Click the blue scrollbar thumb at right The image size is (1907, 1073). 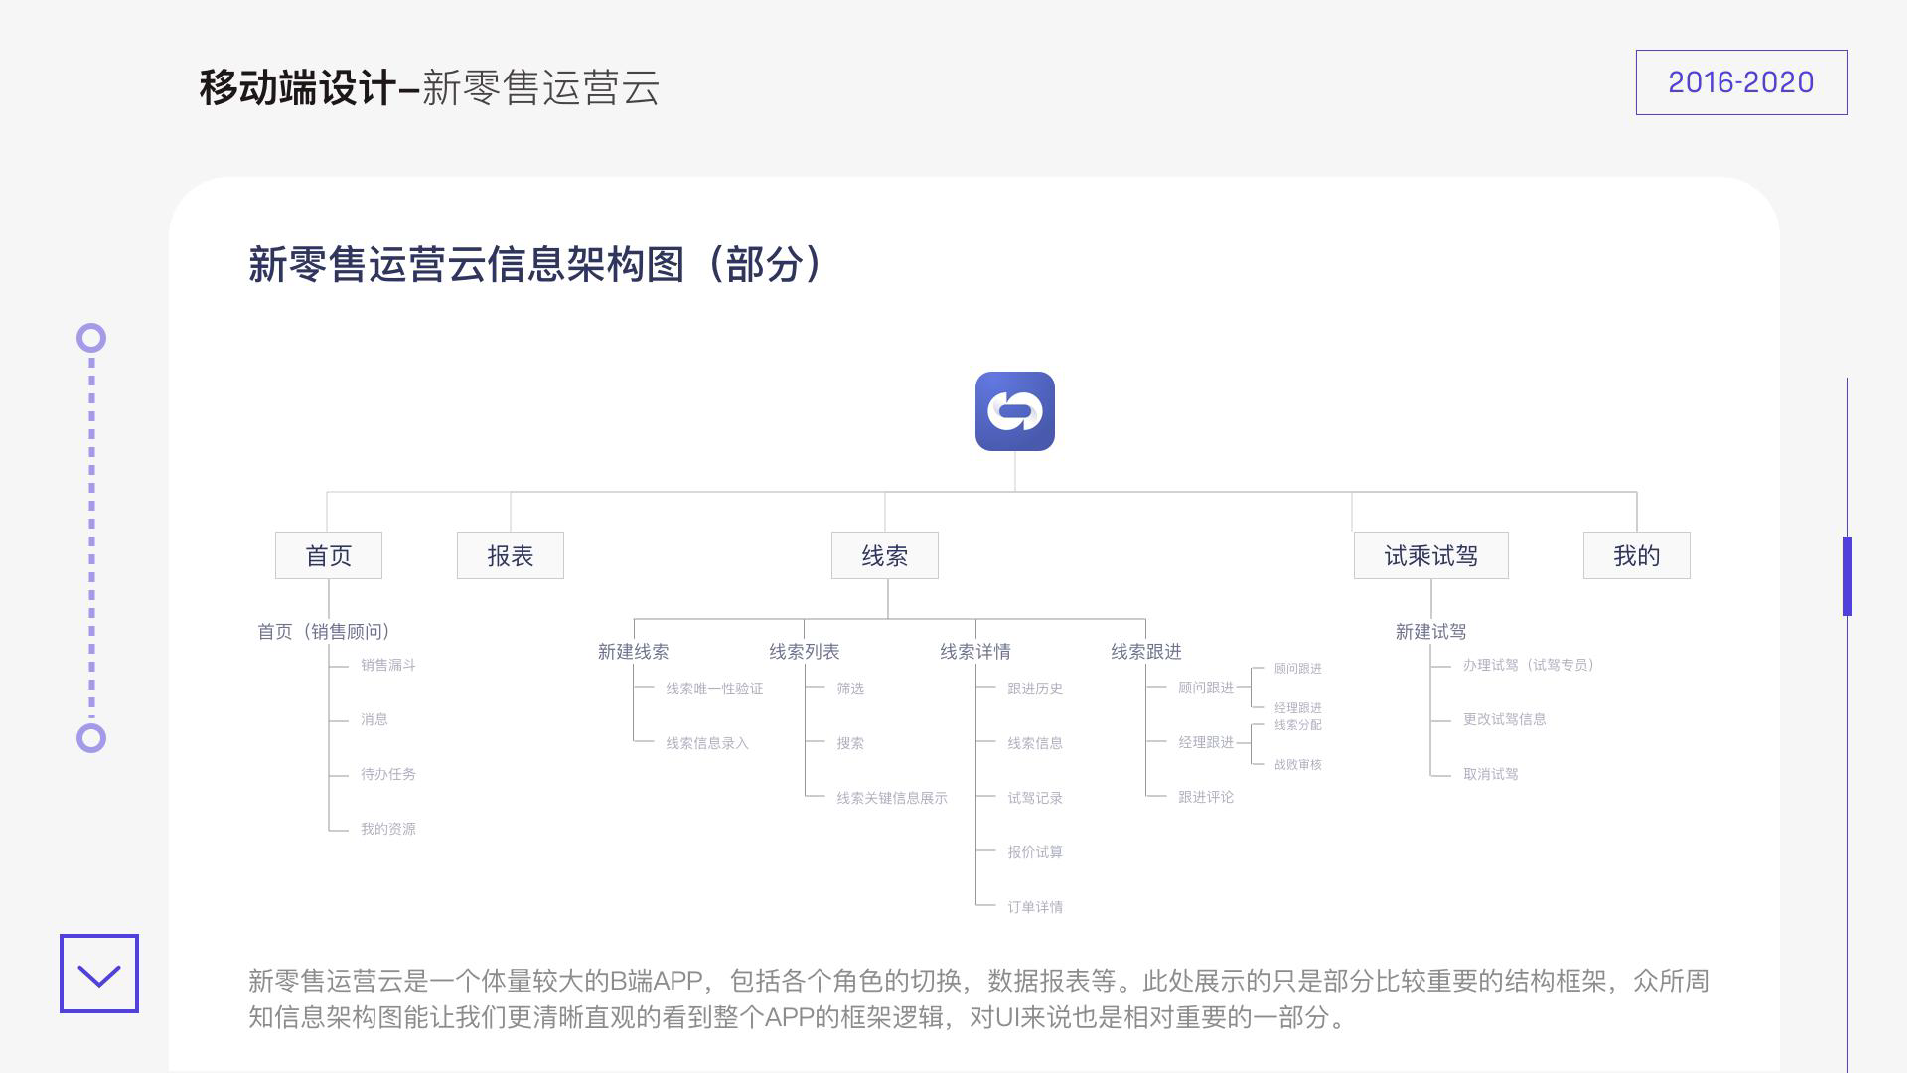(1847, 576)
